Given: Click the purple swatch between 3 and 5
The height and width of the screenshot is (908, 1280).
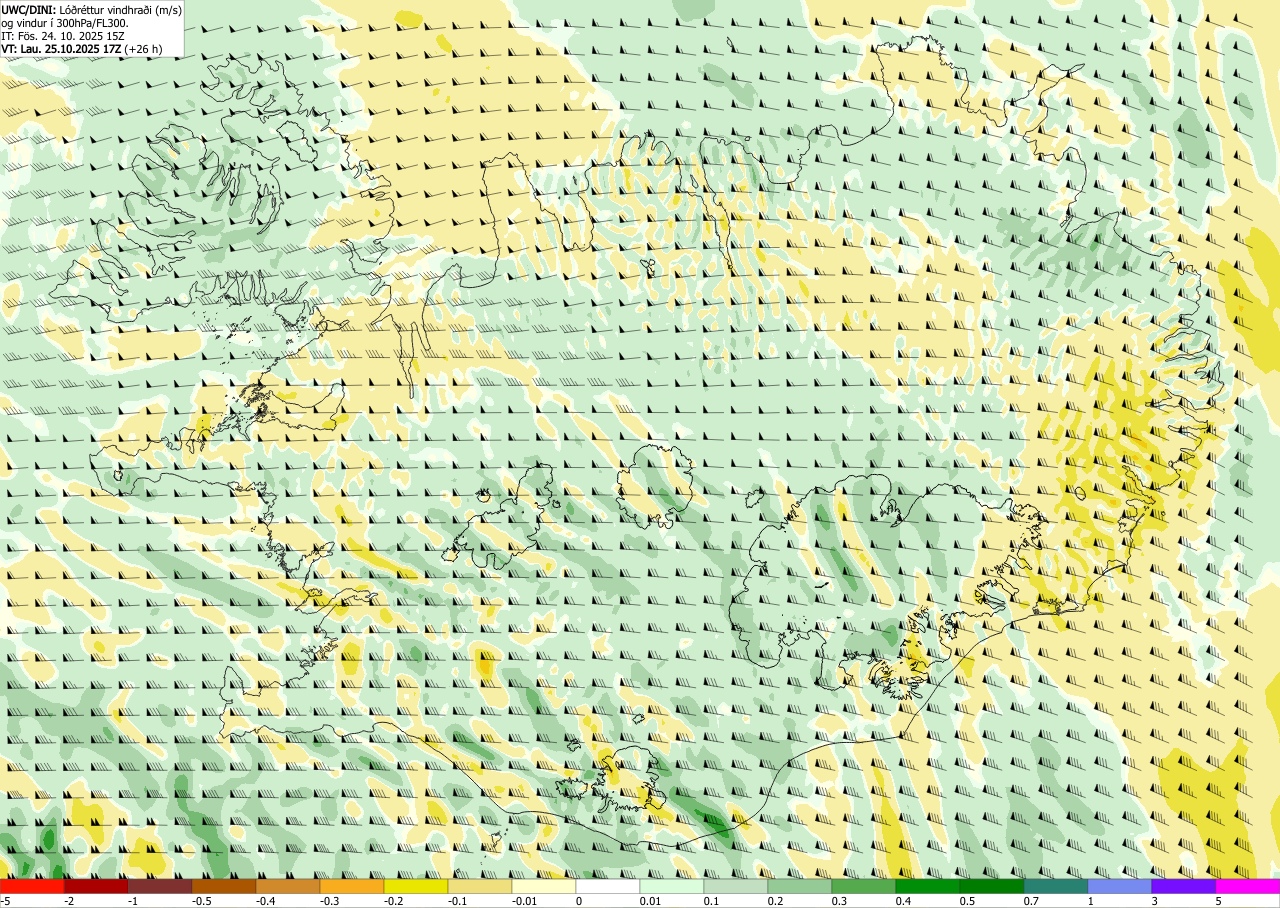Looking at the screenshot, I should coord(1184,886).
